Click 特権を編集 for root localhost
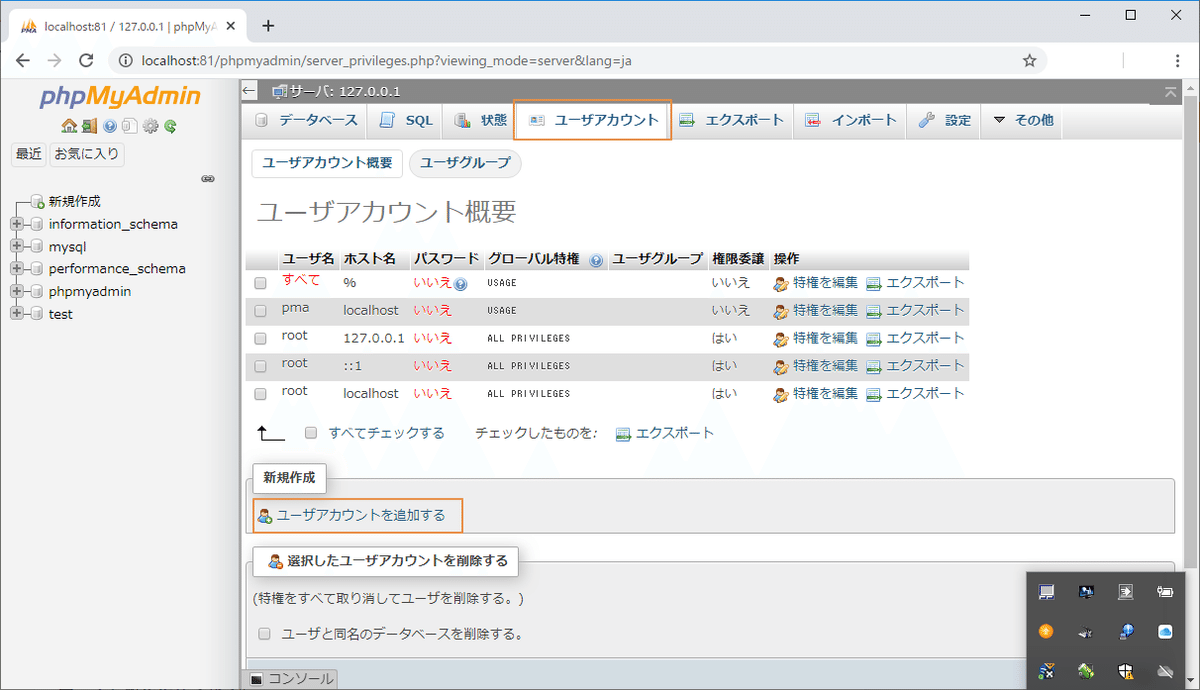 tap(825, 394)
